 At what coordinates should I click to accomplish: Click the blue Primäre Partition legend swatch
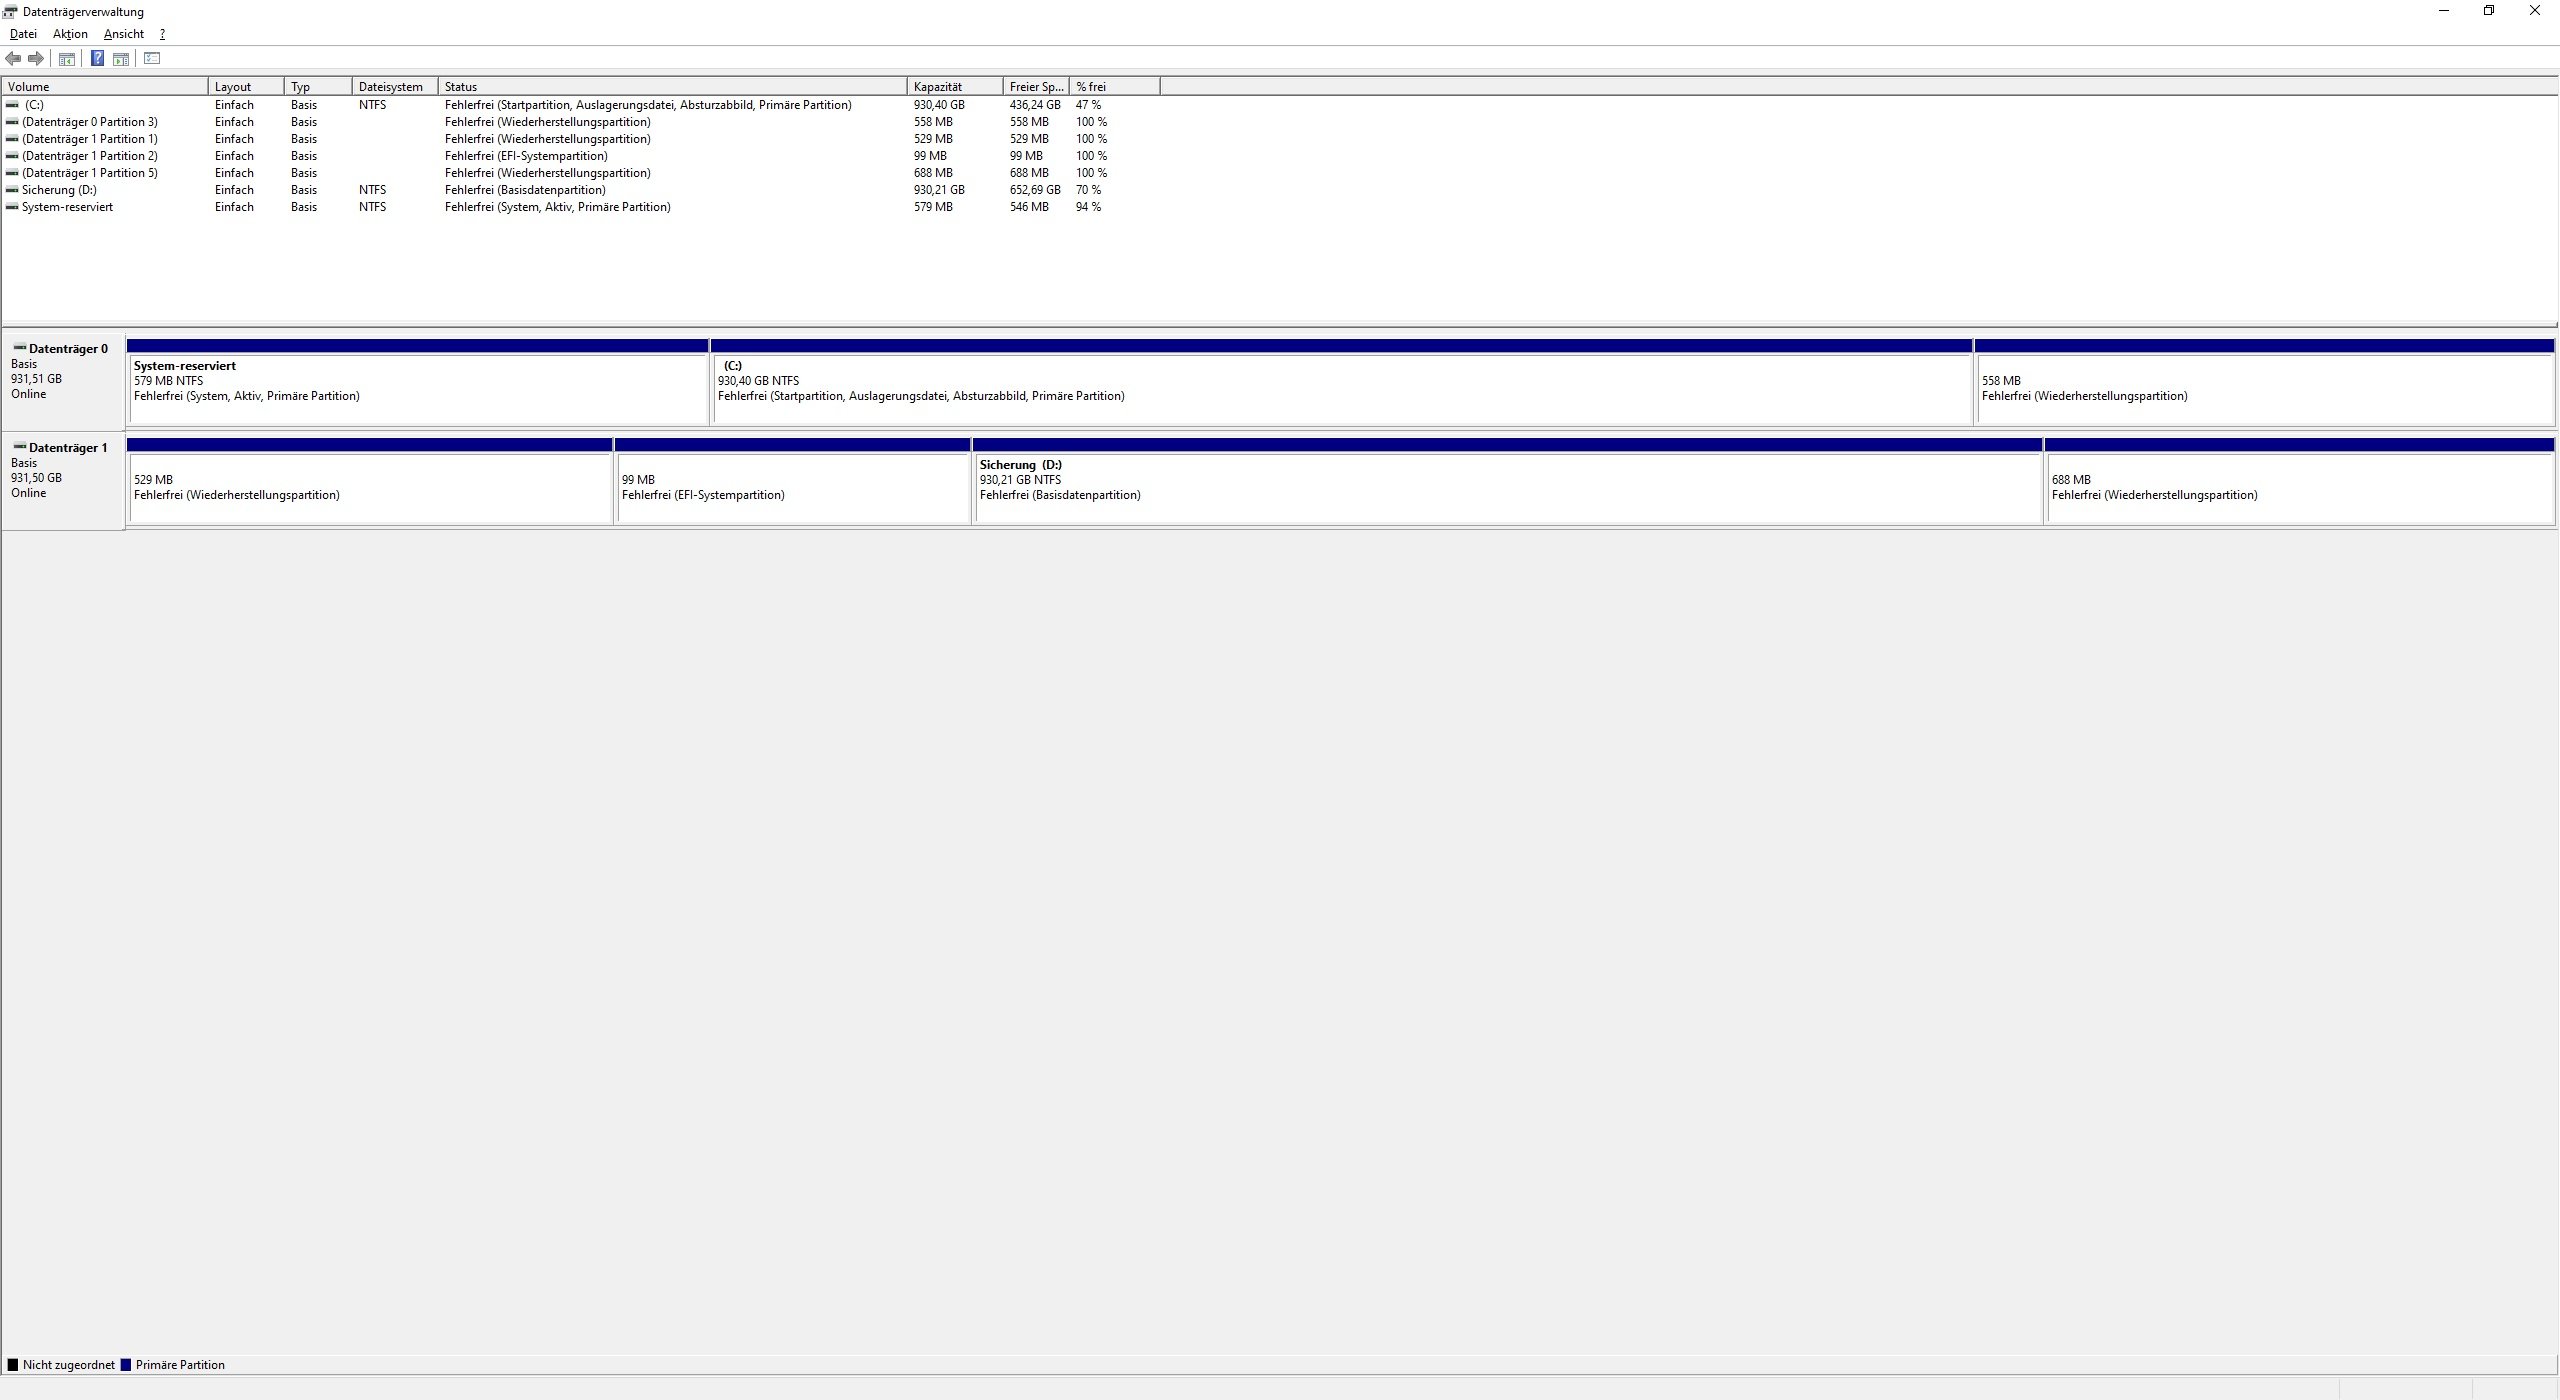click(126, 1365)
